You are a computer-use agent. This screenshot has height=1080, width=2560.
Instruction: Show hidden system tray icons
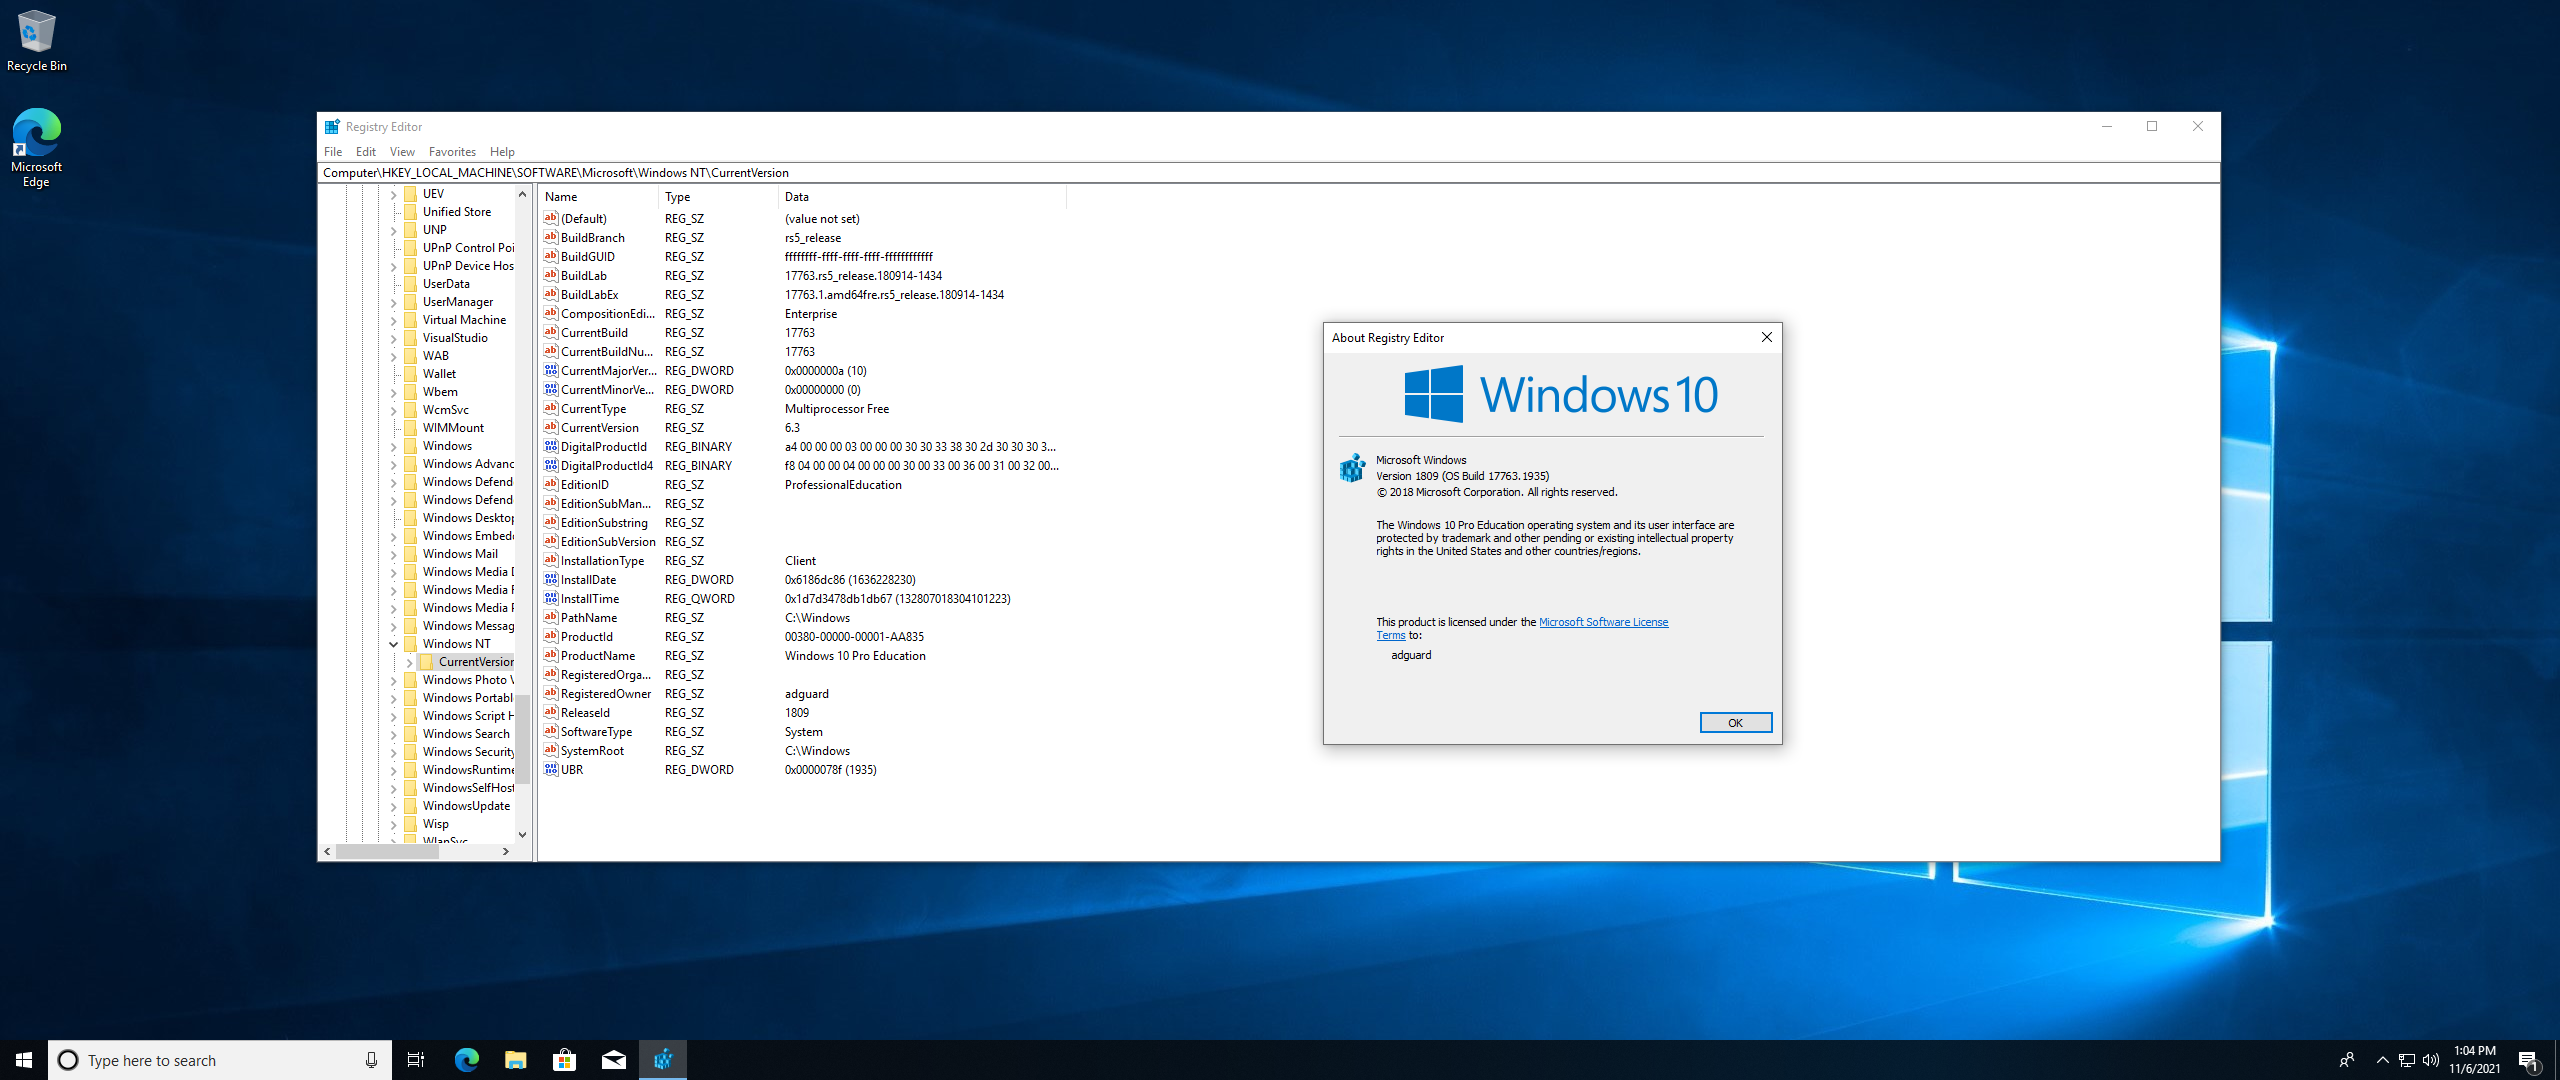[2382, 1060]
